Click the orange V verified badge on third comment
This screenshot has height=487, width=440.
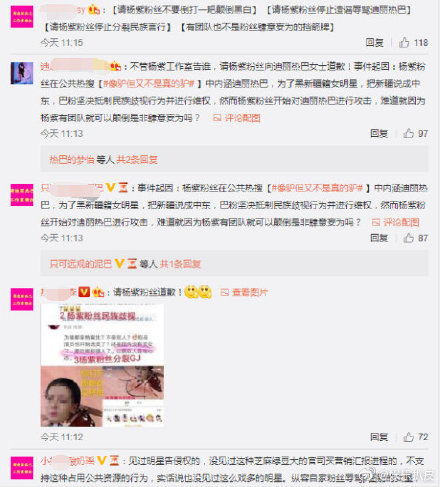[110, 188]
